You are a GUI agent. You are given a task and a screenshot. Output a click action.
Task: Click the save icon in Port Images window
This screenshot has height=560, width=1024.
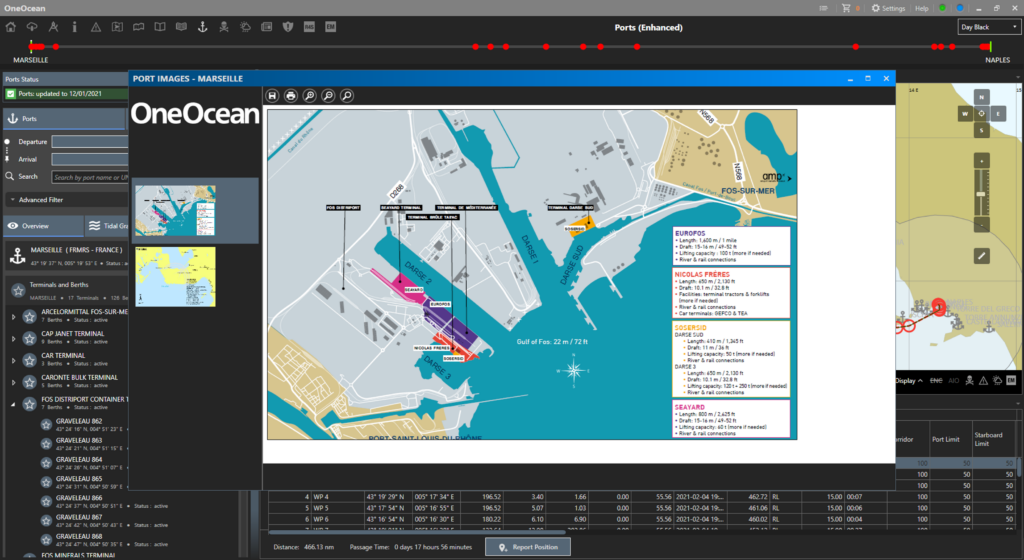(272, 96)
